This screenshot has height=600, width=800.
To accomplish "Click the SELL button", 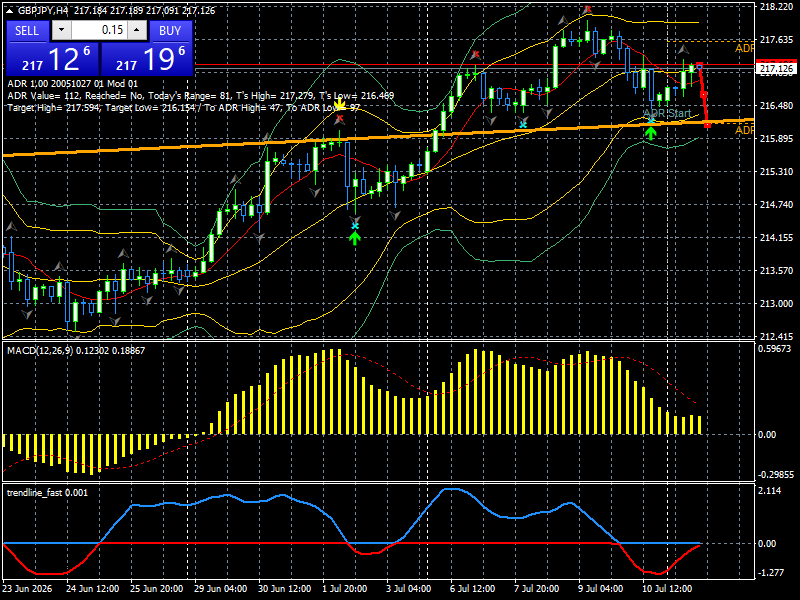I will click(x=27, y=31).
